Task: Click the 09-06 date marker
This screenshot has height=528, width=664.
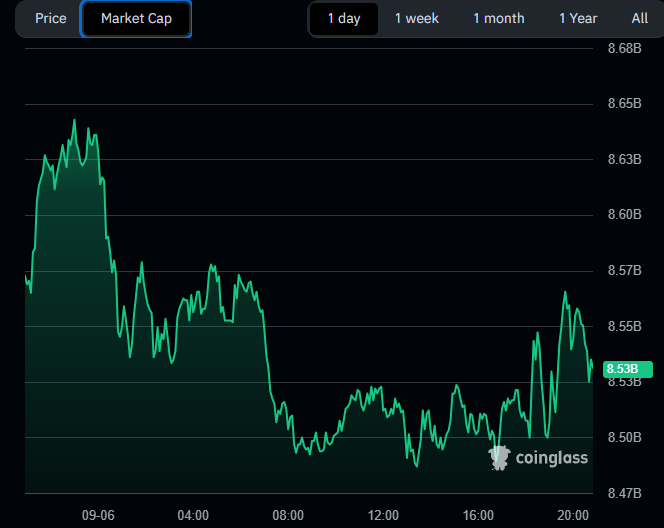Action: [98, 515]
